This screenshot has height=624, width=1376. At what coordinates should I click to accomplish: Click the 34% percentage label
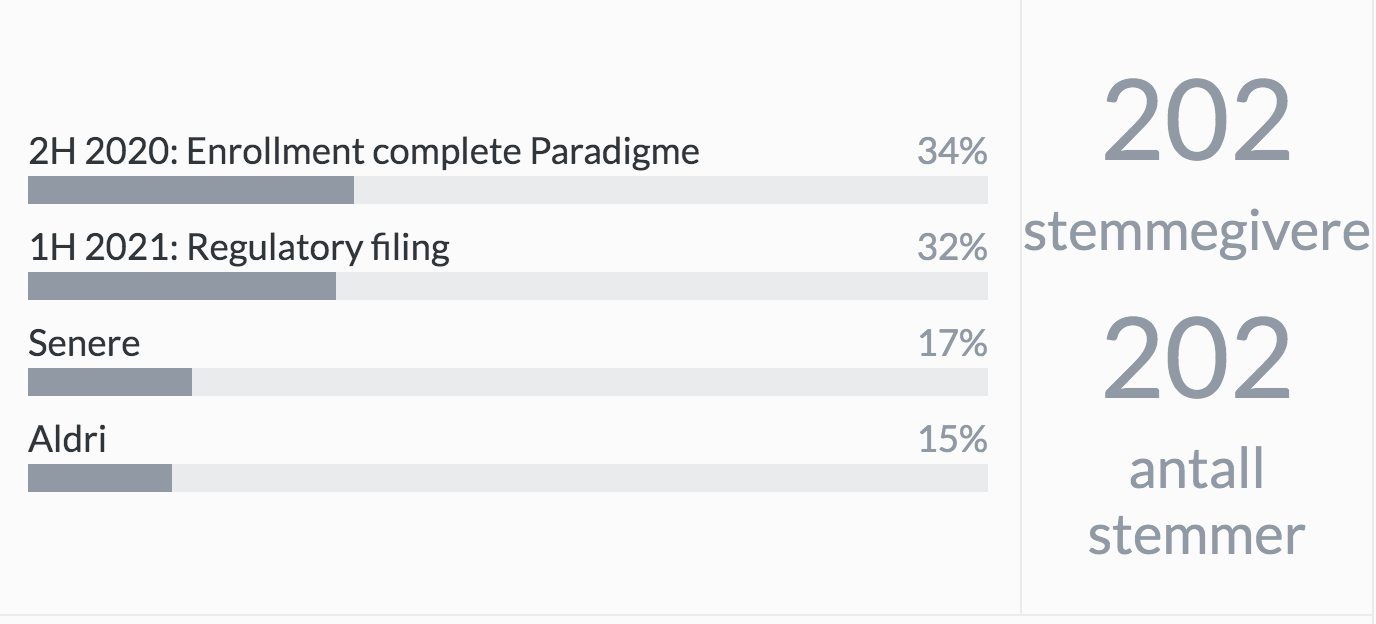952,151
